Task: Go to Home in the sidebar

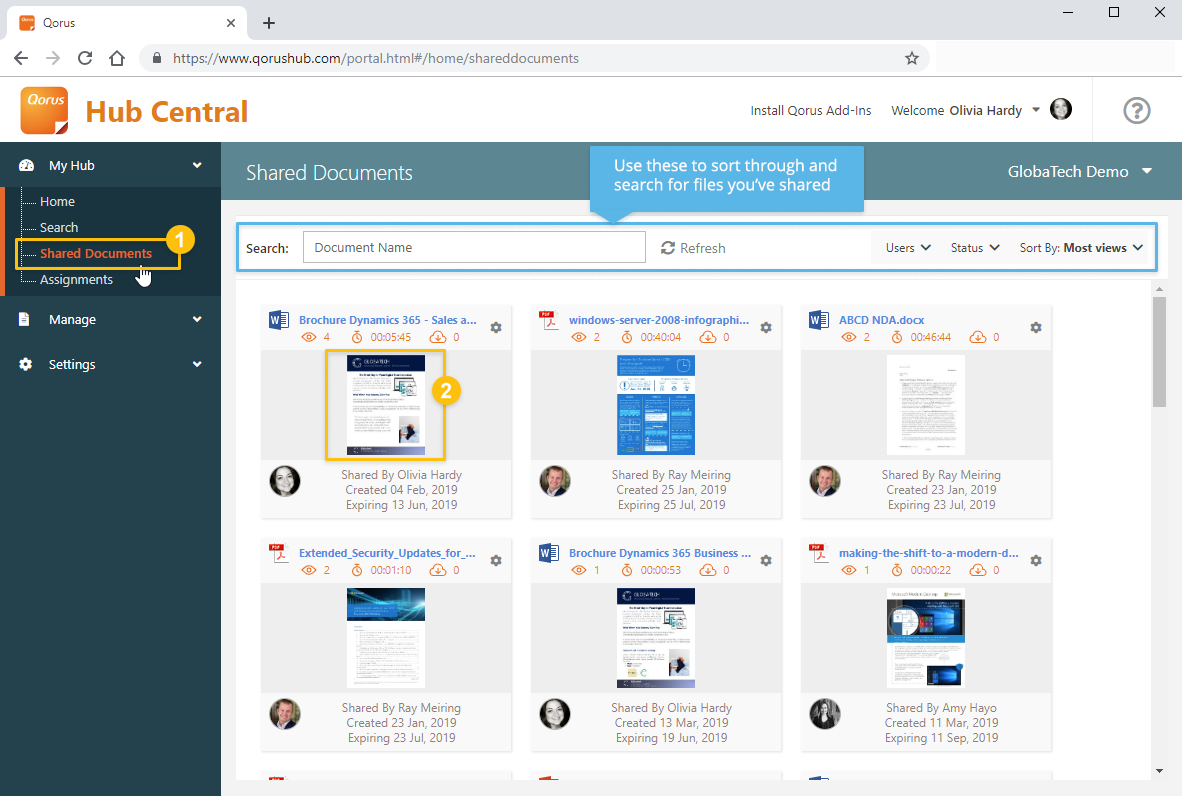Action: (x=57, y=201)
